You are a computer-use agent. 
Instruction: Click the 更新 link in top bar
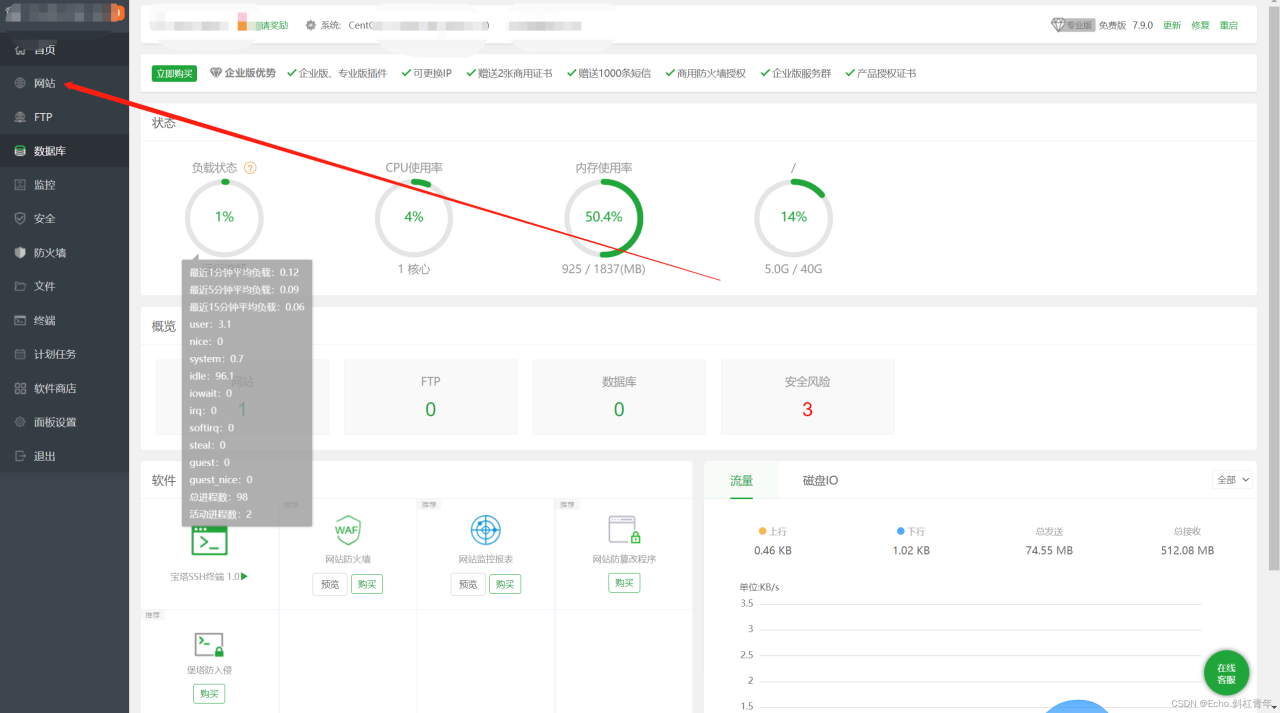1172,25
